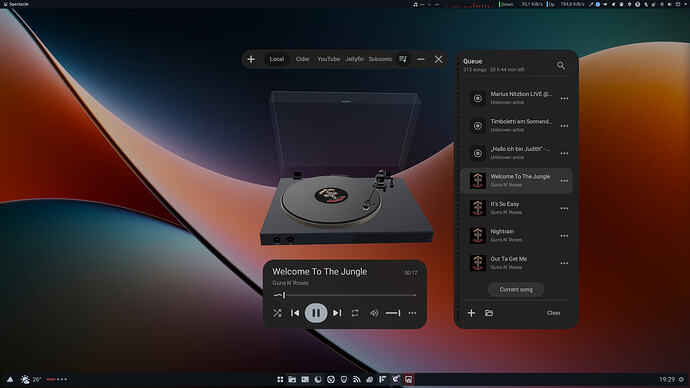Skip to the next track

click(337, 313)
